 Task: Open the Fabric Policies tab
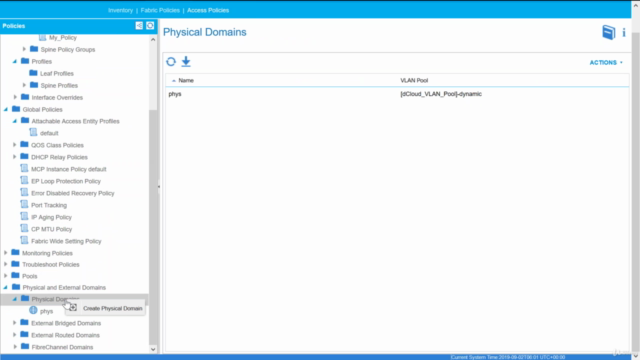click(160, 10)
